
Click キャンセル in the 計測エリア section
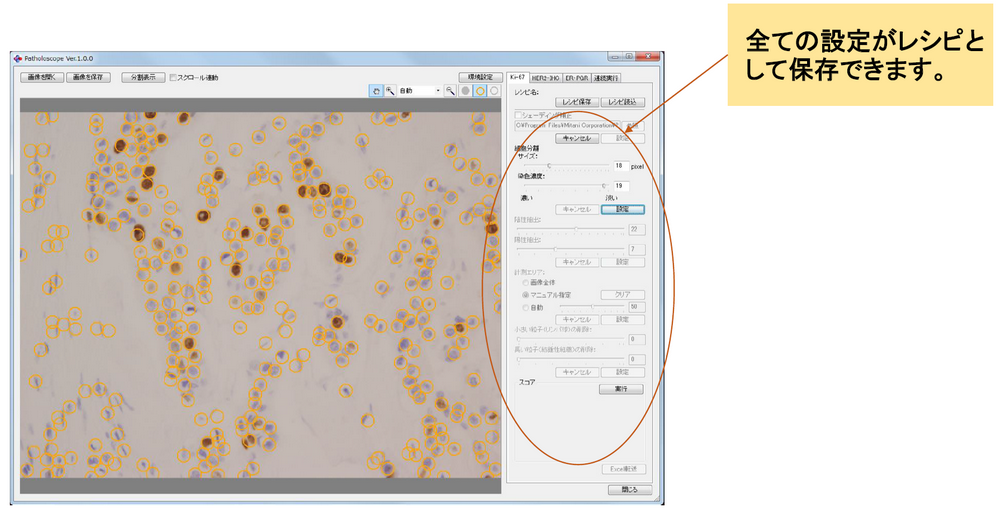577,319
